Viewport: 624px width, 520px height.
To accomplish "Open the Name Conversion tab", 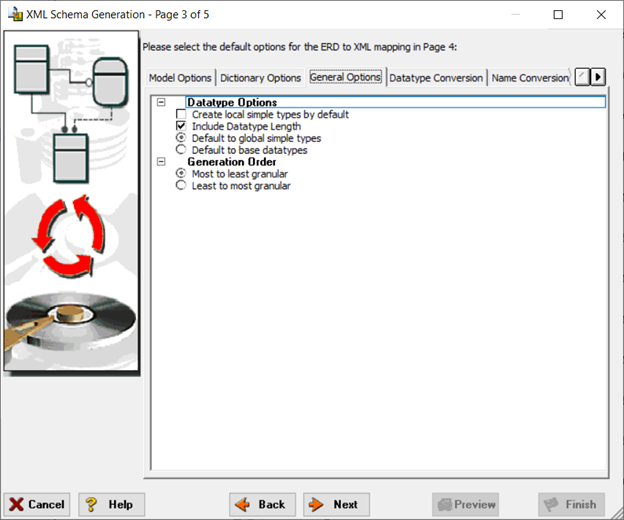I will pos(529,78).
